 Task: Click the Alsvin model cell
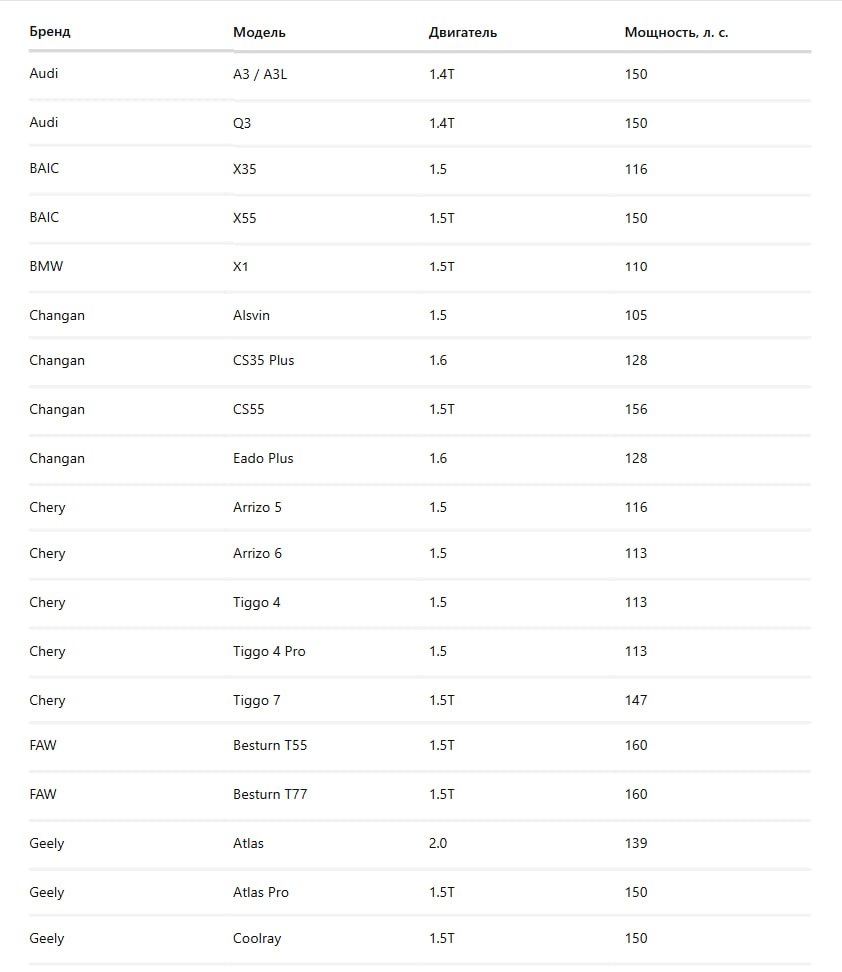tap(251, 315)
